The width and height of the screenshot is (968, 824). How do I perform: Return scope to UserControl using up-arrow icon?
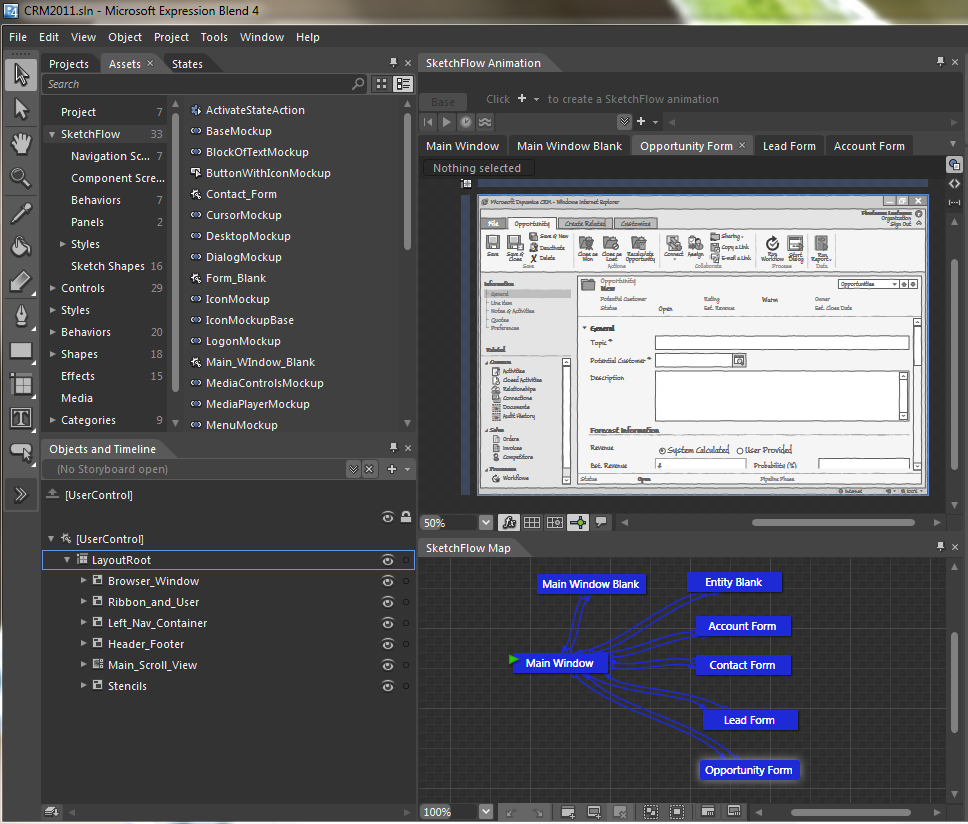click(x=53, y=494)
